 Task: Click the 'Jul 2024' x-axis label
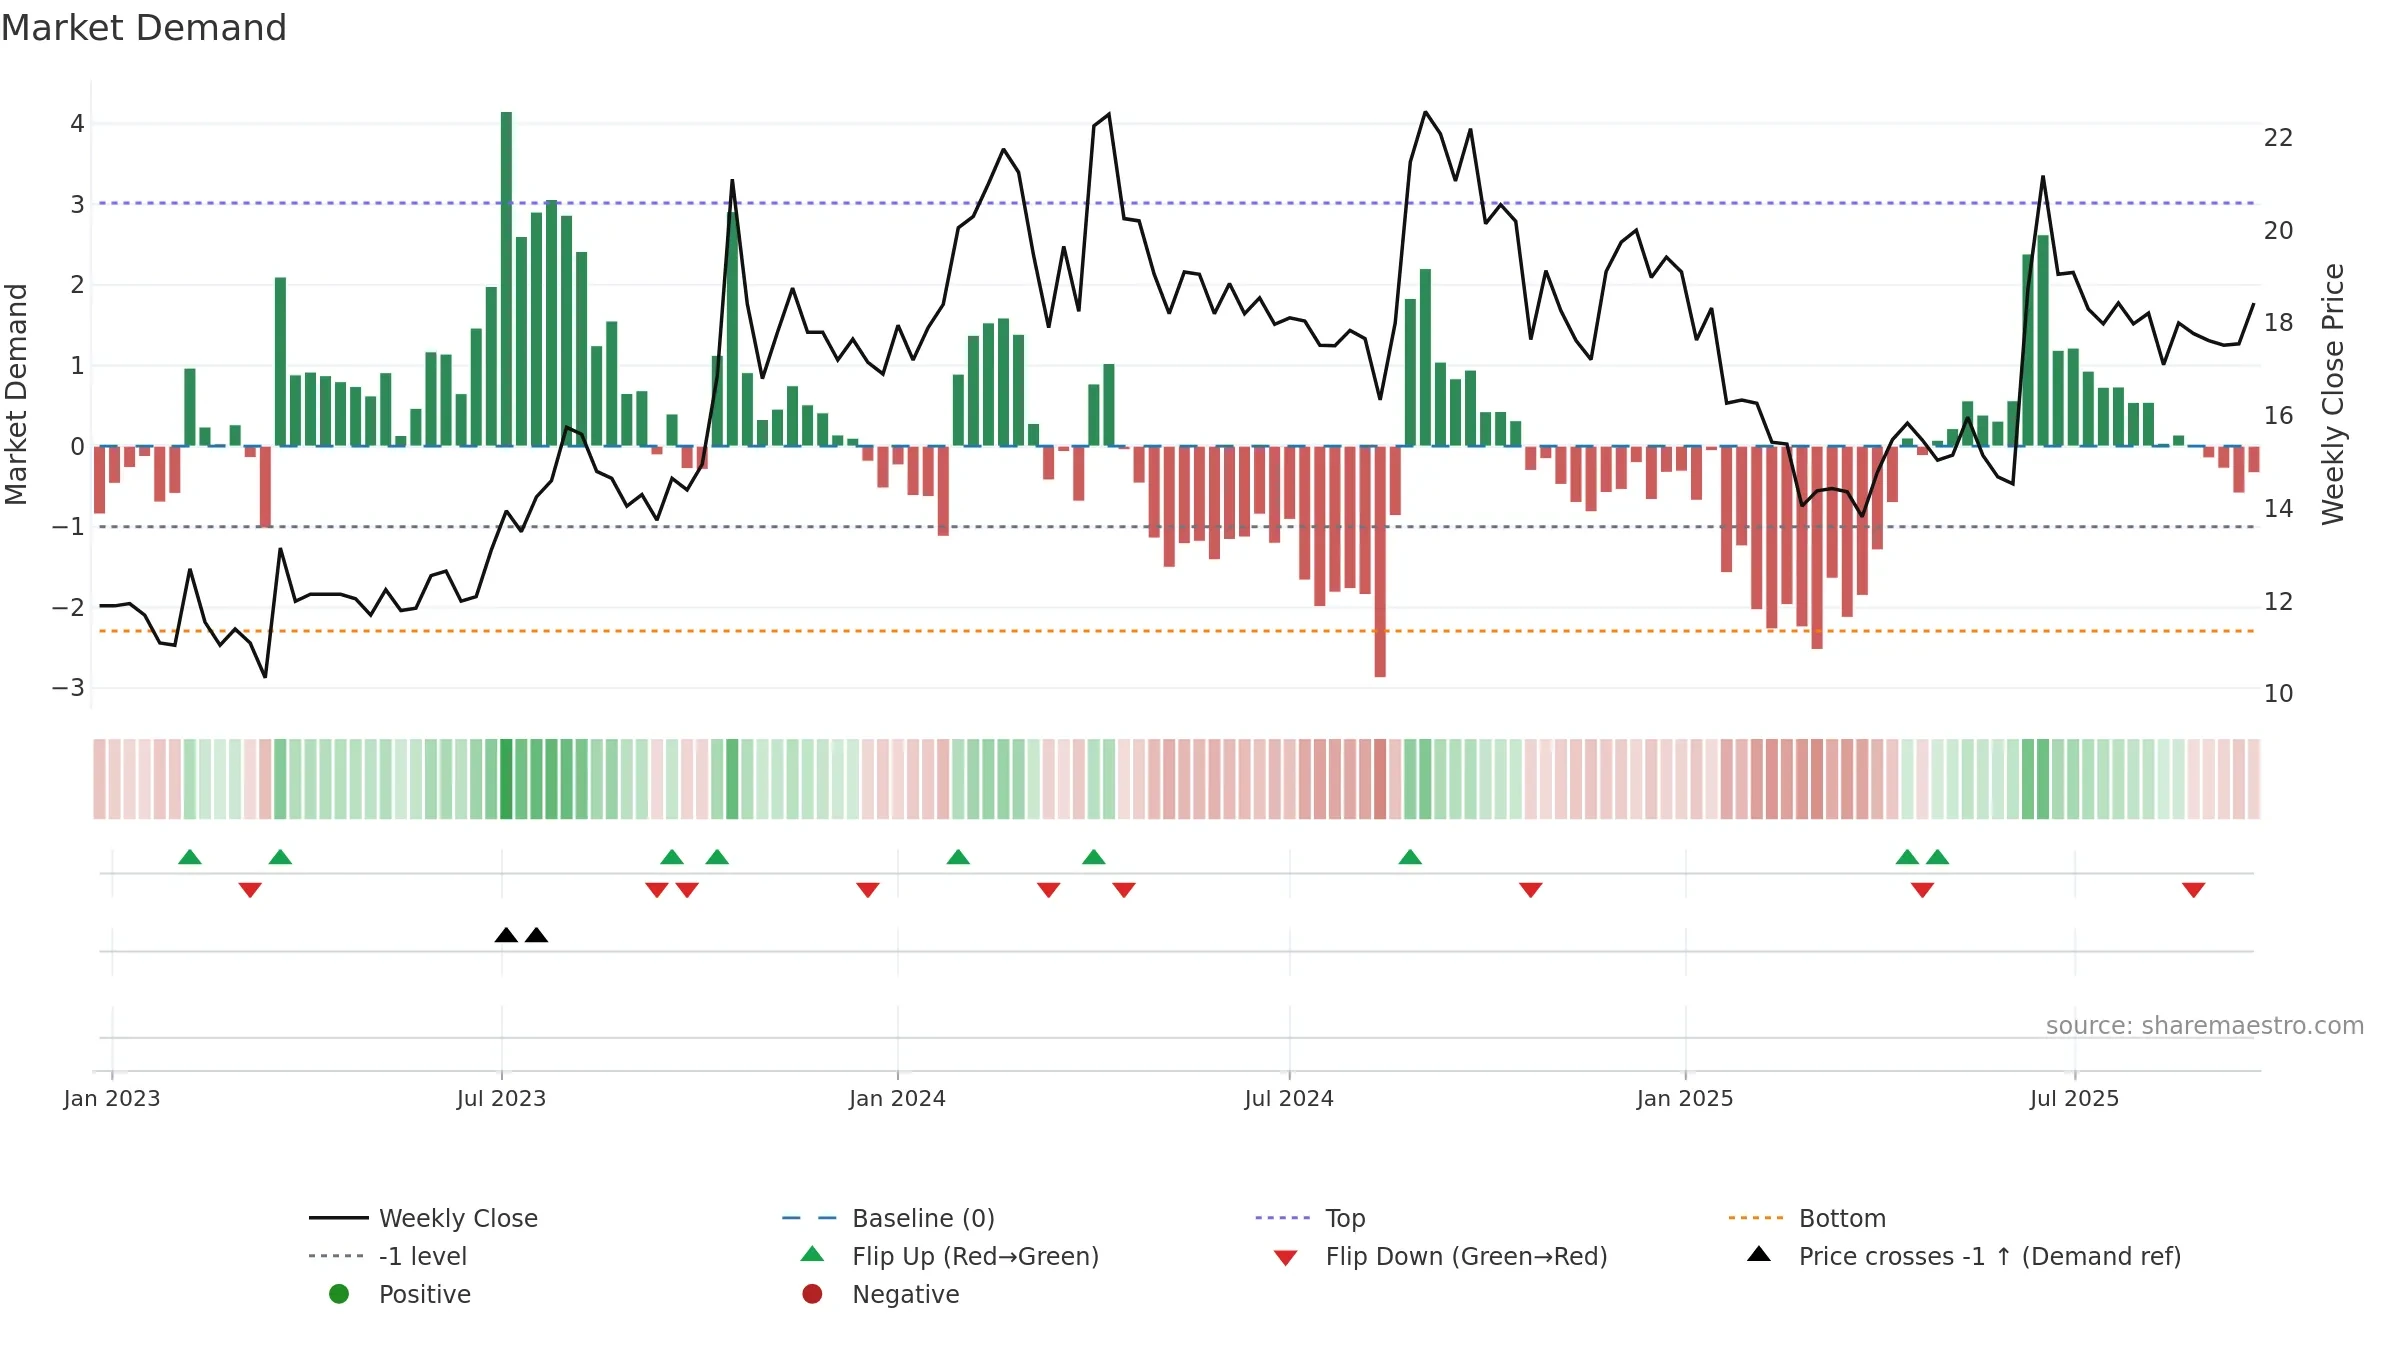coord(1289,1098)
